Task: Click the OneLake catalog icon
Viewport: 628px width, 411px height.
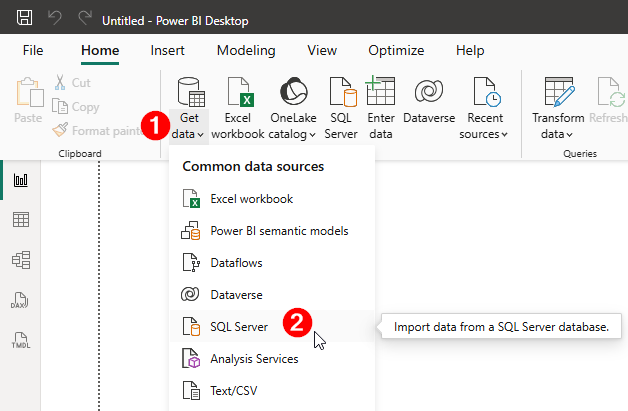Action: click(294, 91)
